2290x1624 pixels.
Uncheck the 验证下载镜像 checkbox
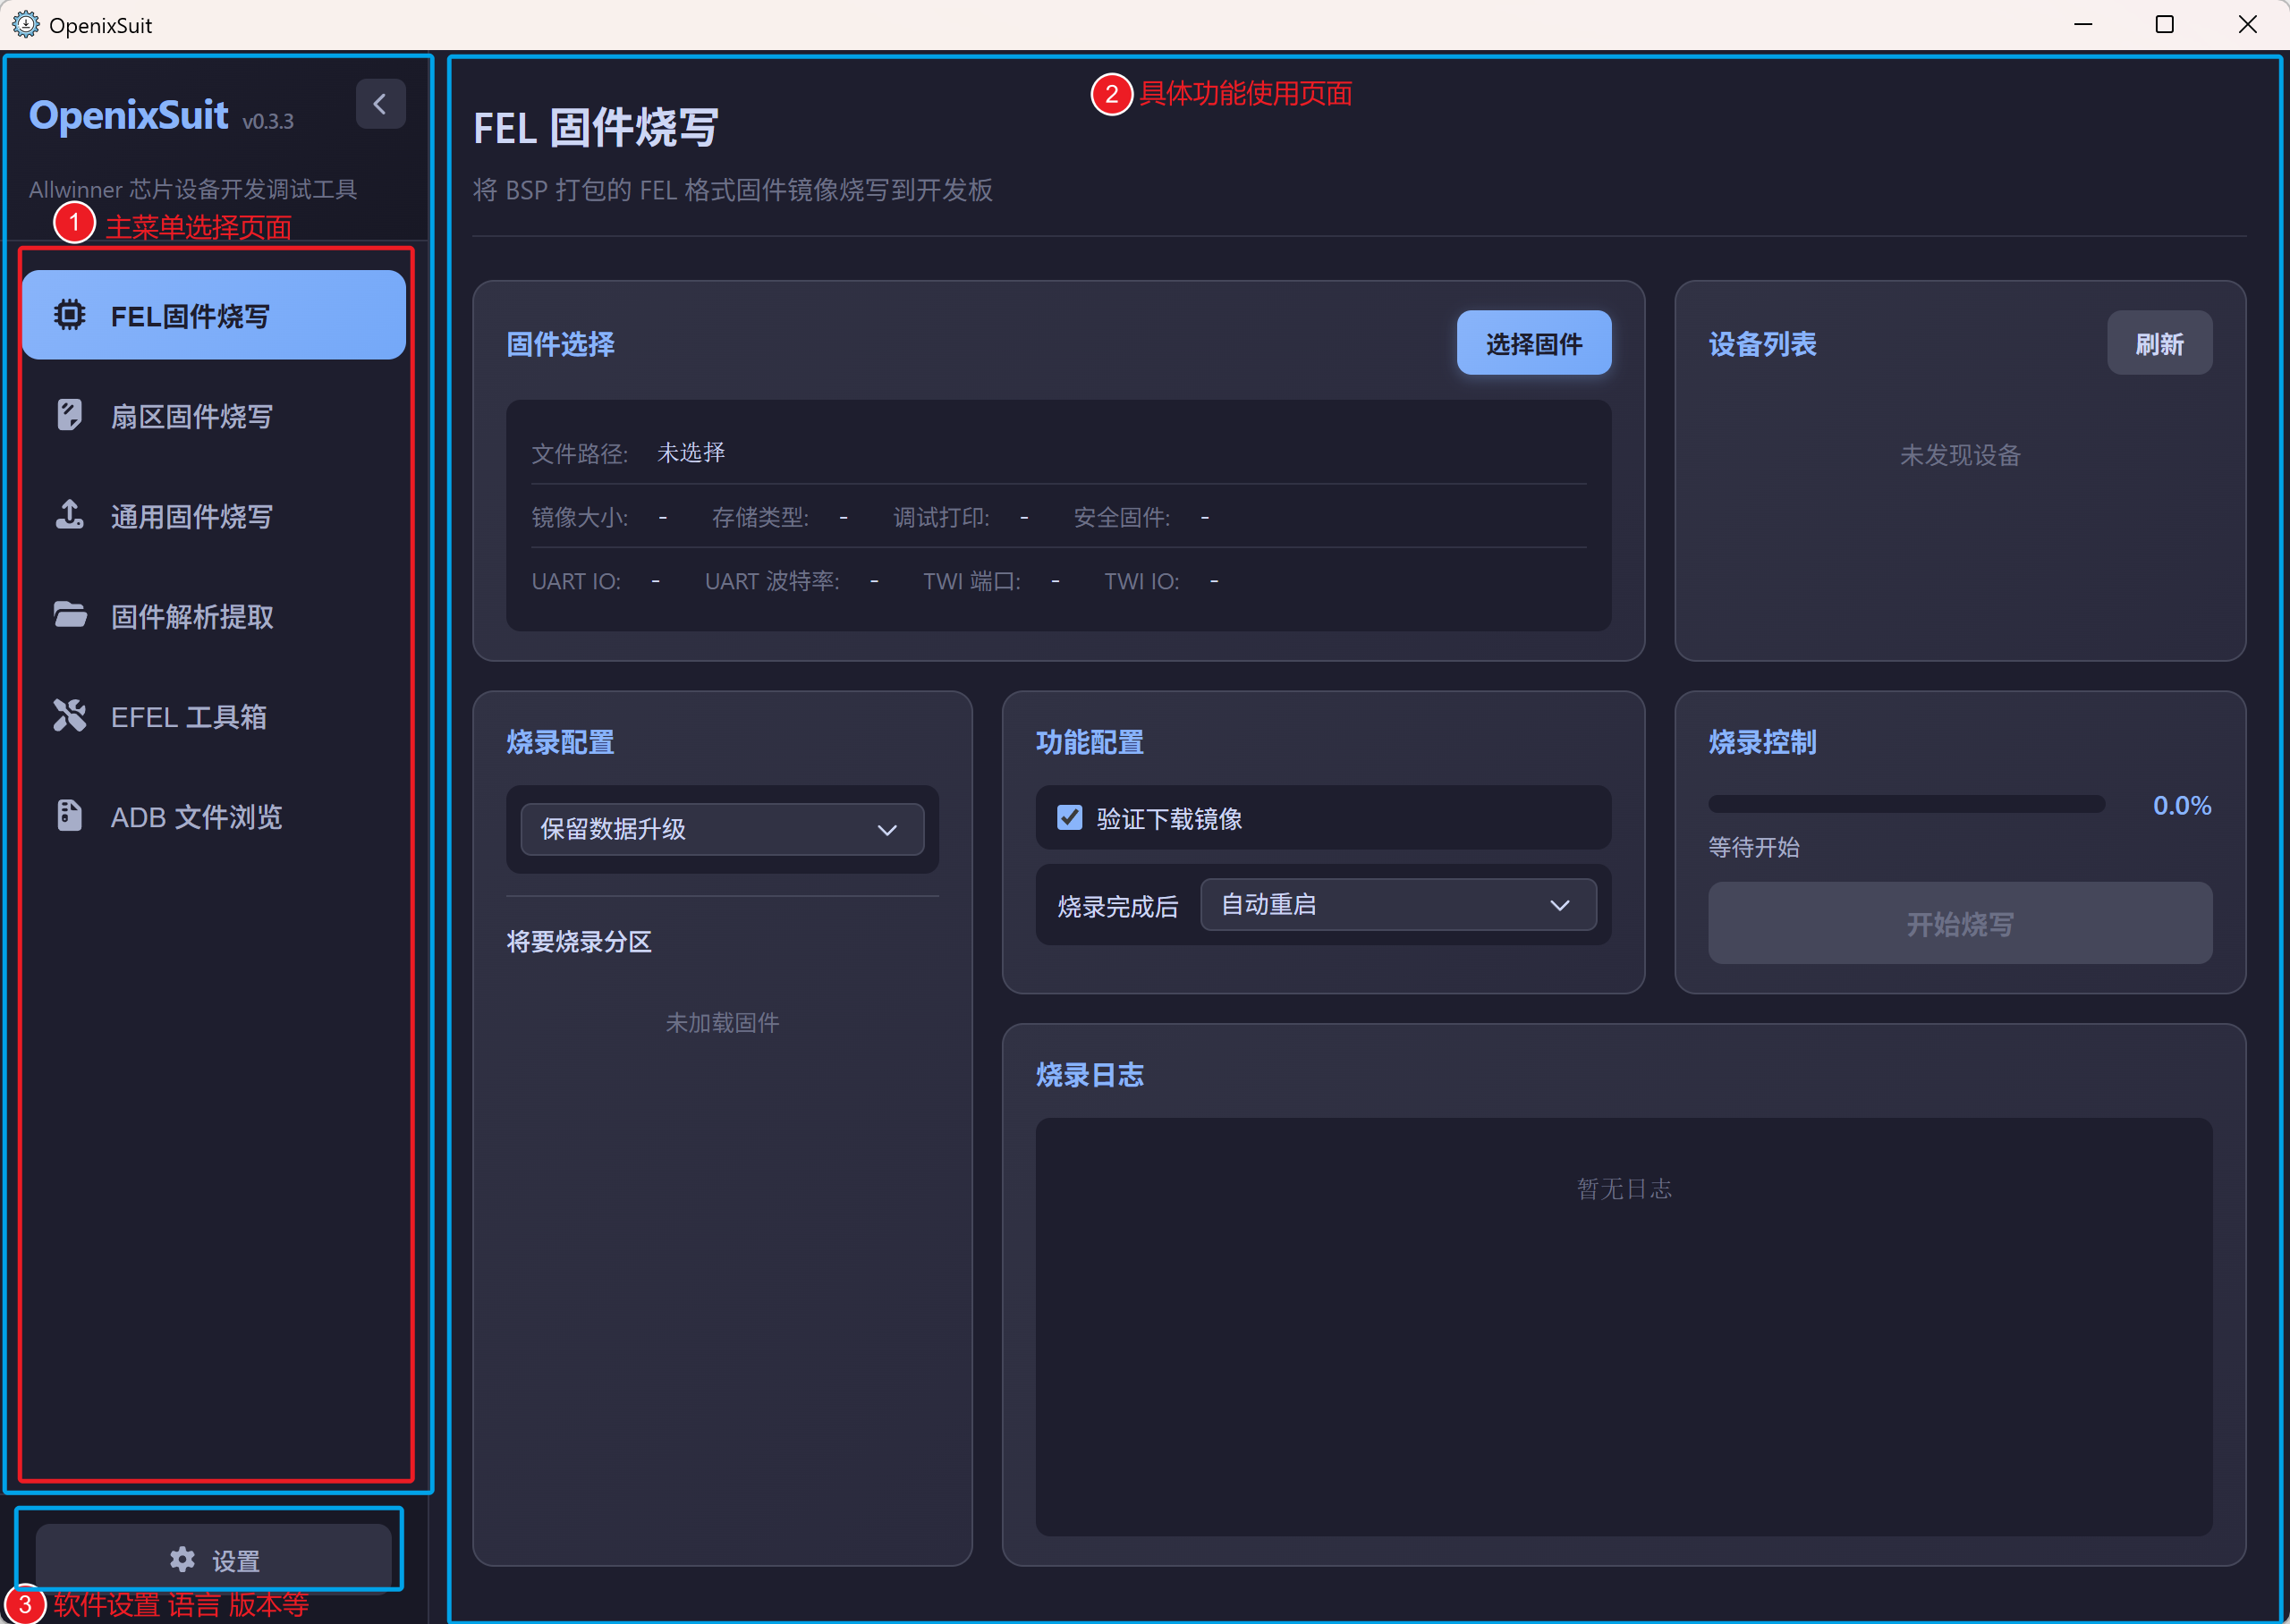(1069, 818)
